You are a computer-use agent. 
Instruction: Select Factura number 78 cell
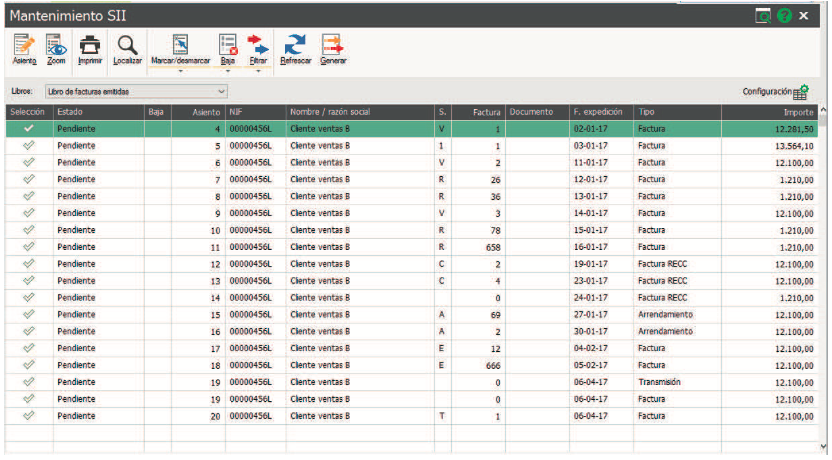[x=478, y=230]
